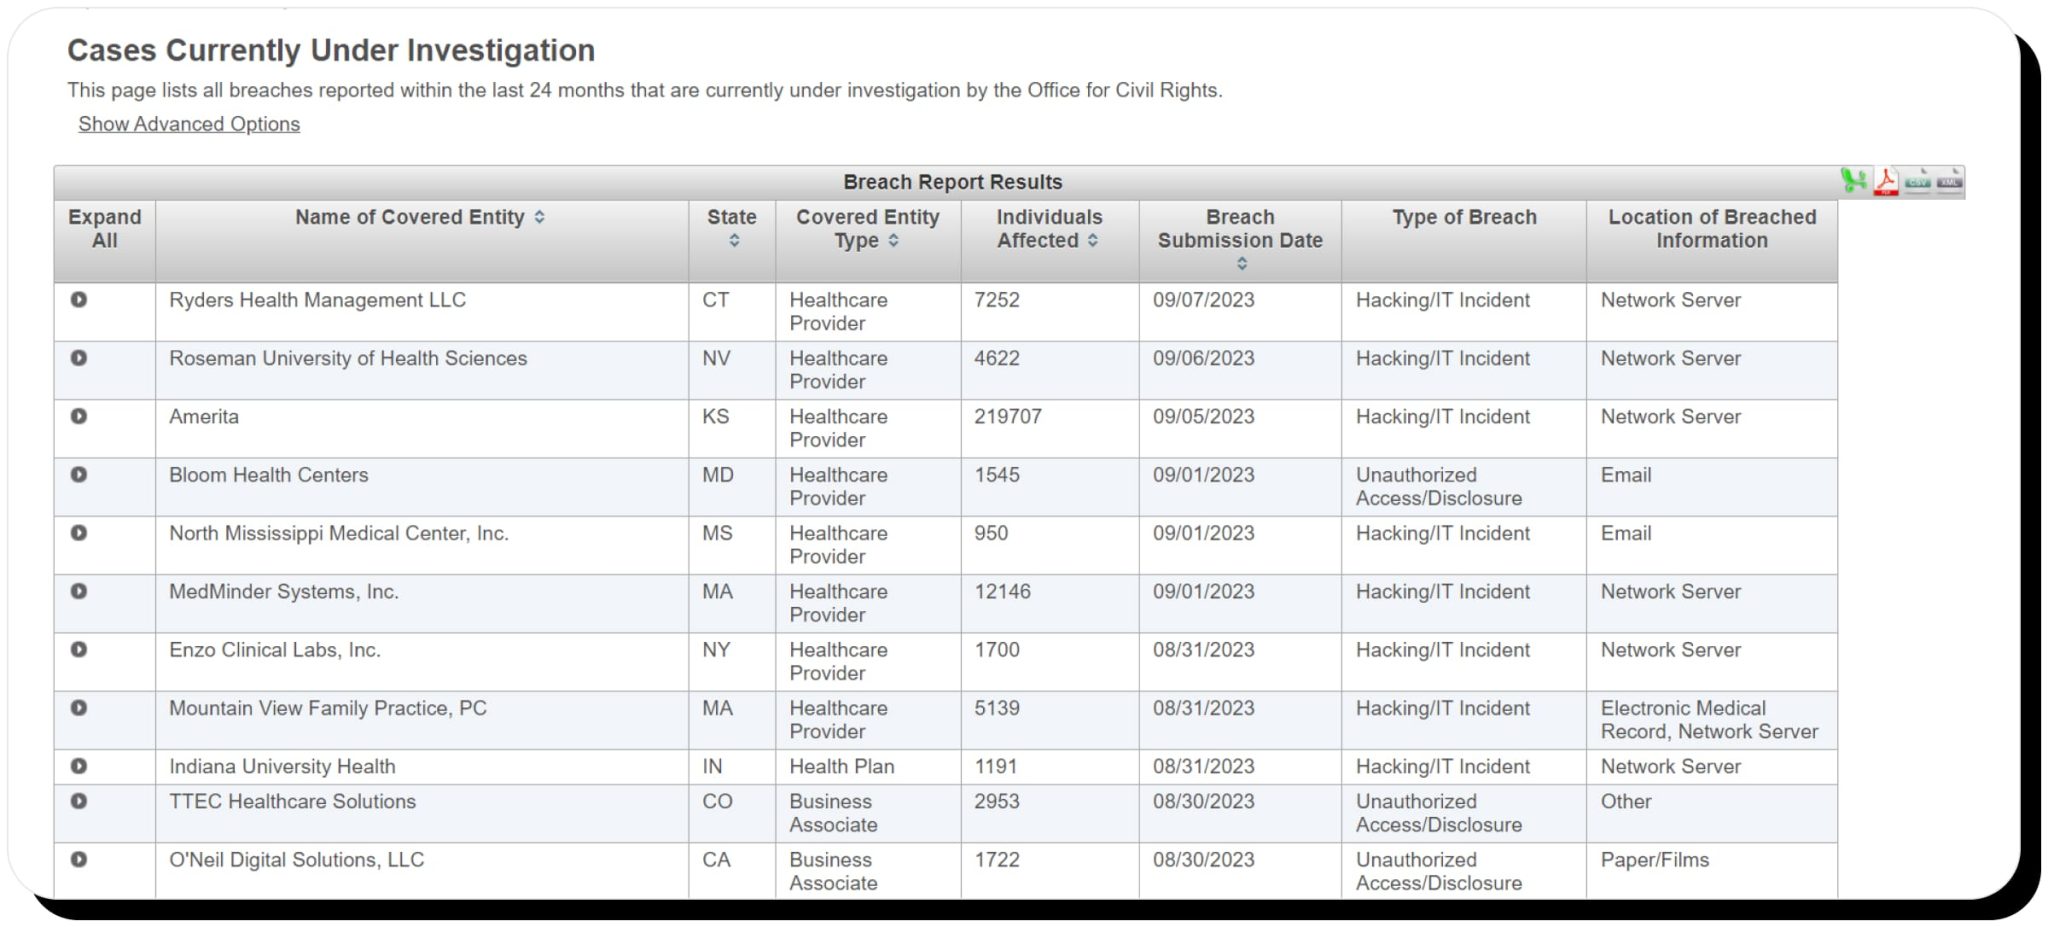The height and width of the screenshot is (927, 2048).
Task: Sort by Individuals Affected
Action: pyautogui.click(x=1092, y=241)
